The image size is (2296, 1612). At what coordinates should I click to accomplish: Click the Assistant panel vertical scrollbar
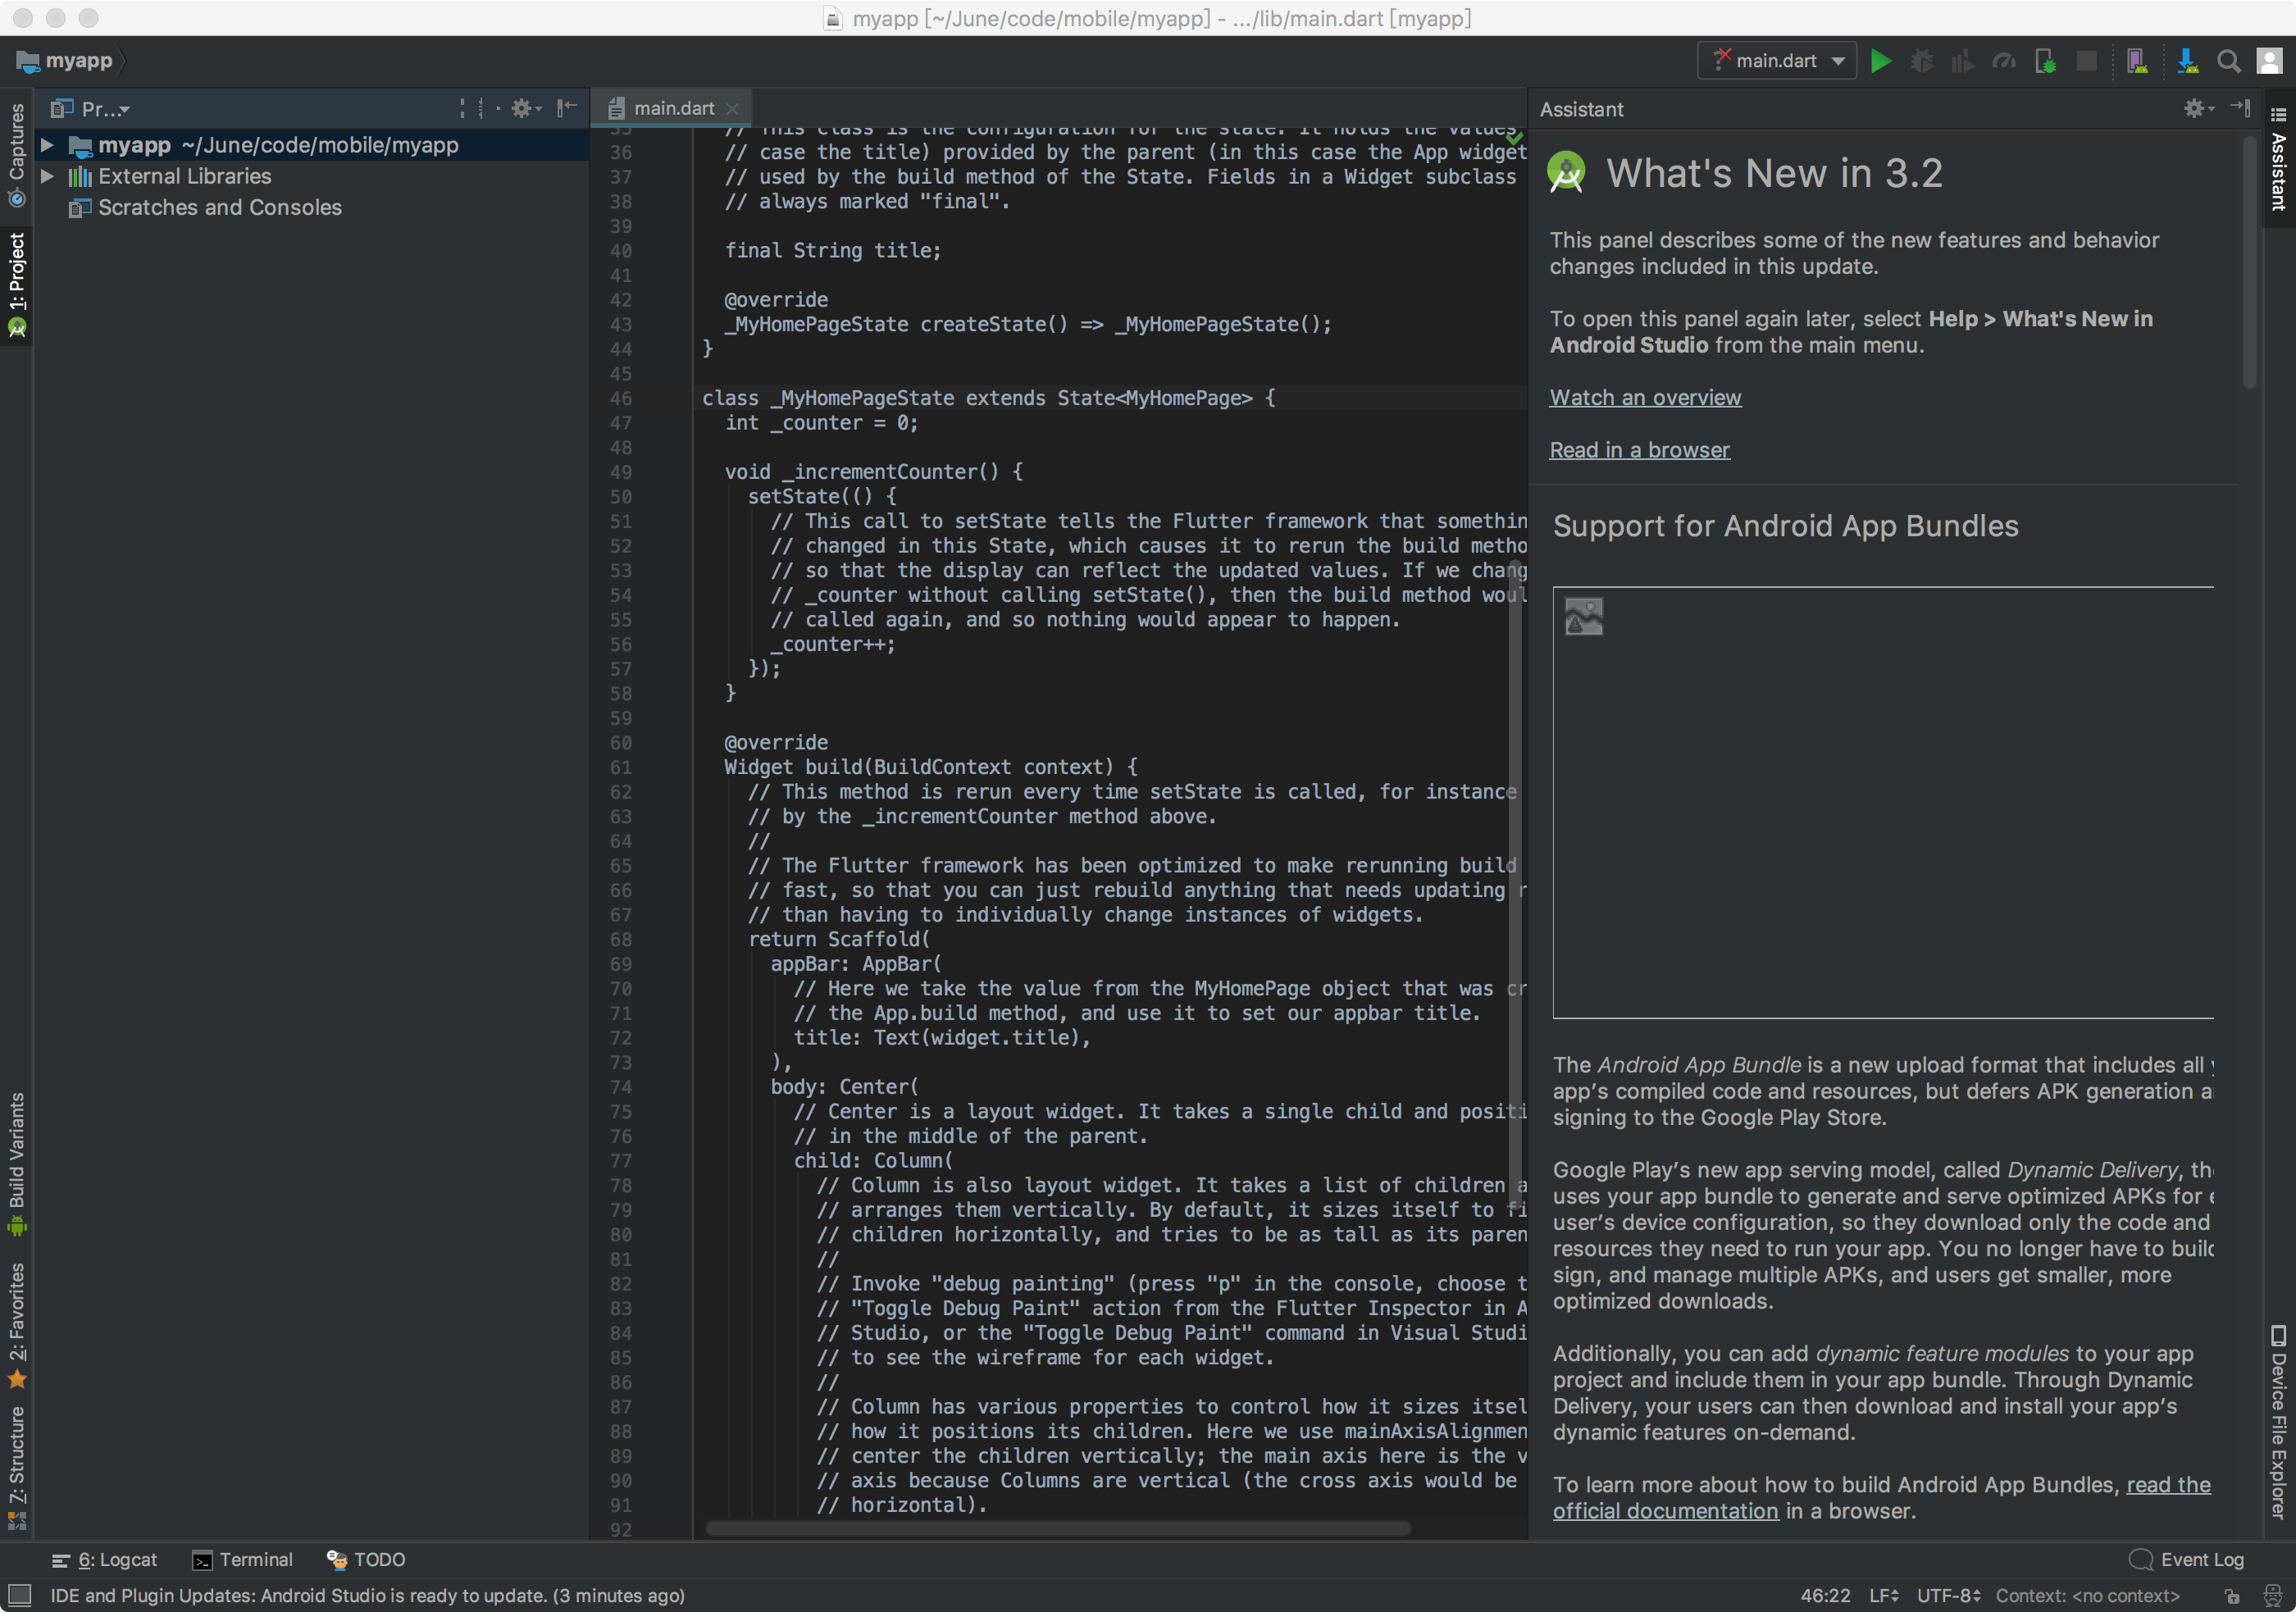[2249, 262]
